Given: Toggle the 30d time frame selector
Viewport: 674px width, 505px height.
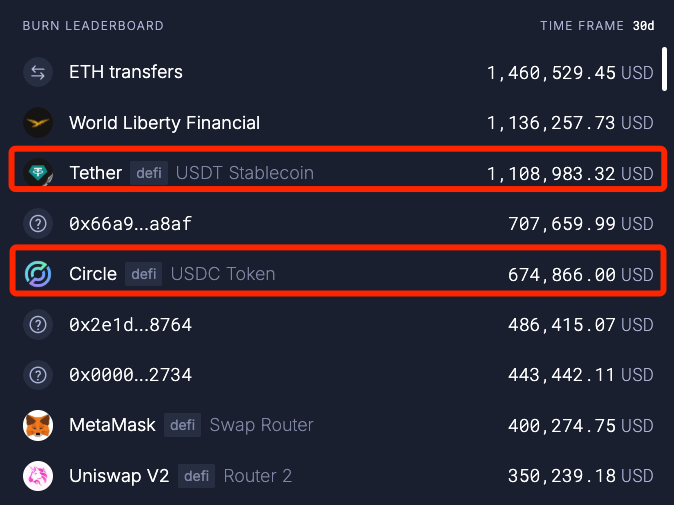Looking at the screenshot, I should [643, 26].
